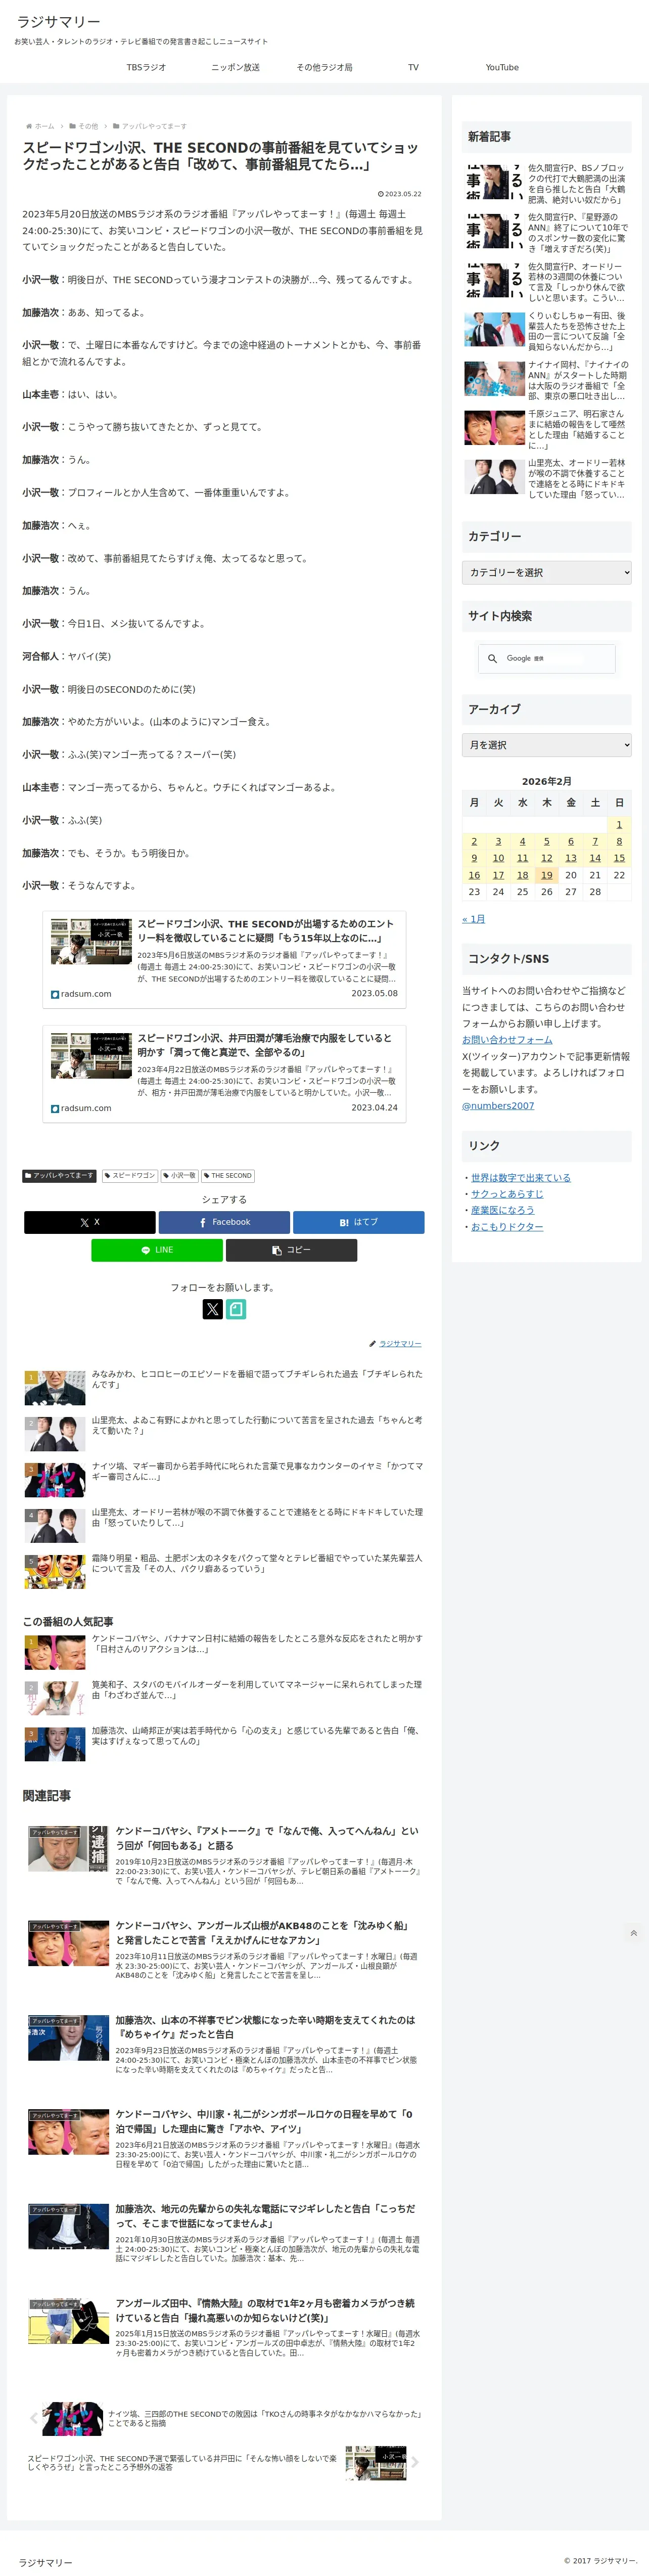Click the teal feedly follow icon
The height and width of the screenshot is (2576, 649).
pos(236,1309)
